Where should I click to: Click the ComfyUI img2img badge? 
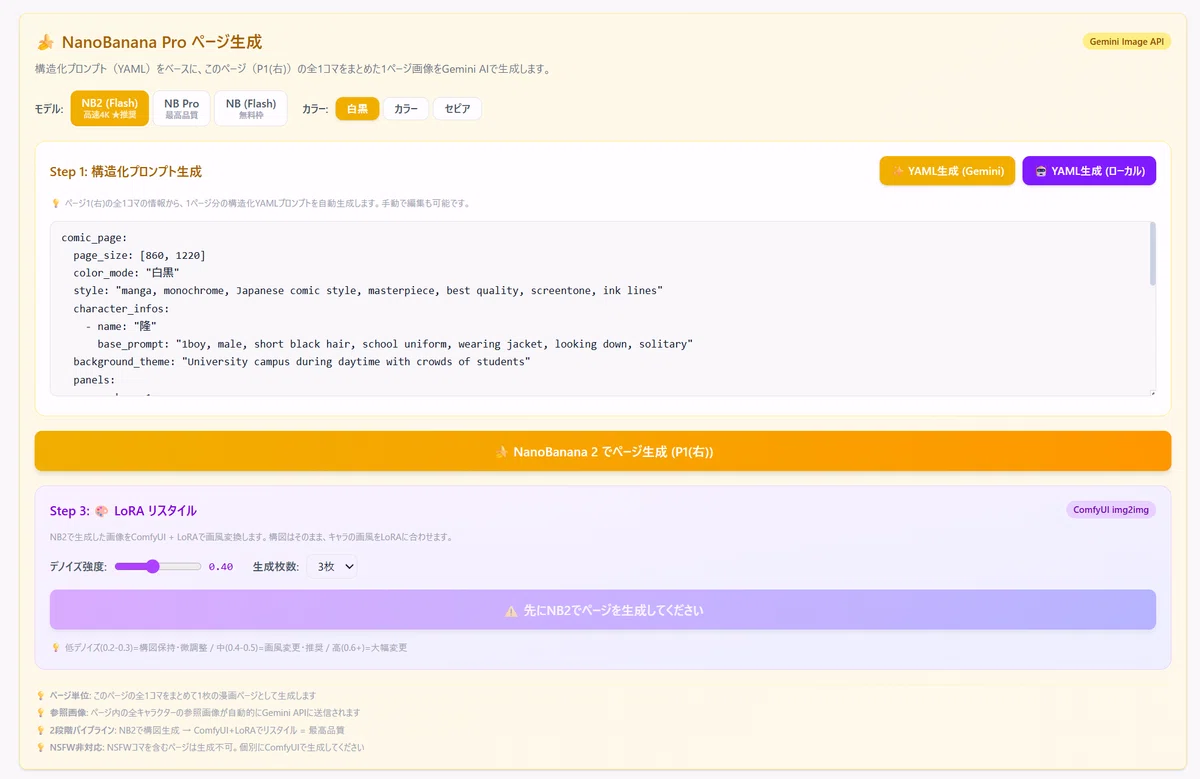pos(1111,510)
